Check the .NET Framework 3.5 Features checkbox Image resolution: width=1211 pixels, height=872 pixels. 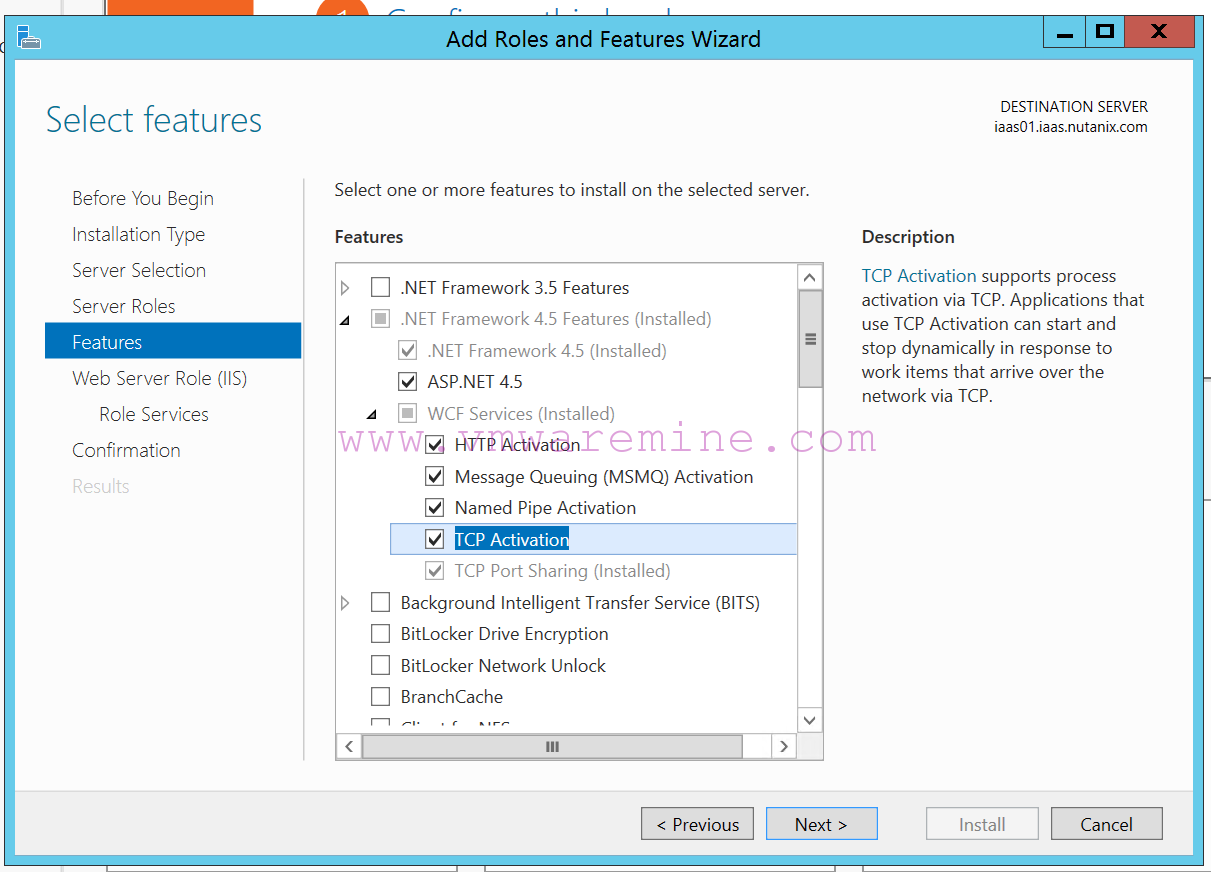tap(380, 288)
